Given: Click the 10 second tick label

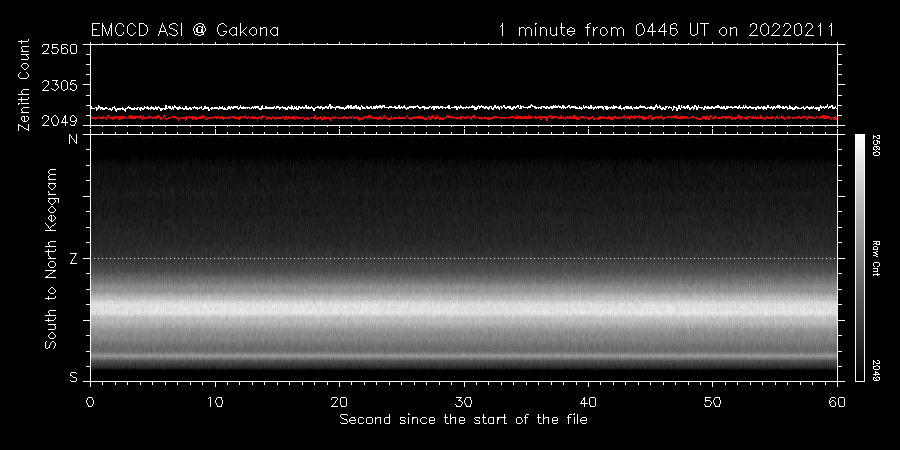Looking at the screenshot, I should (215, 401).
